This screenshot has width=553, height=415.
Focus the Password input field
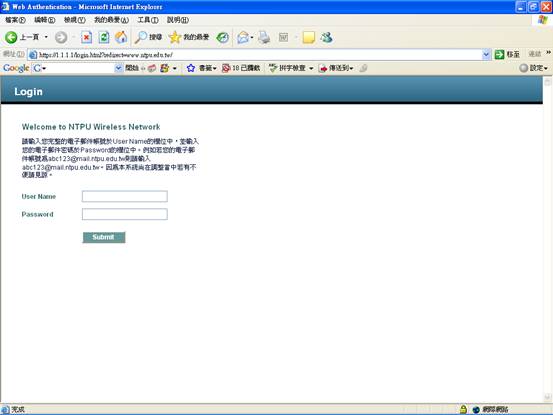tap(125, 214)
